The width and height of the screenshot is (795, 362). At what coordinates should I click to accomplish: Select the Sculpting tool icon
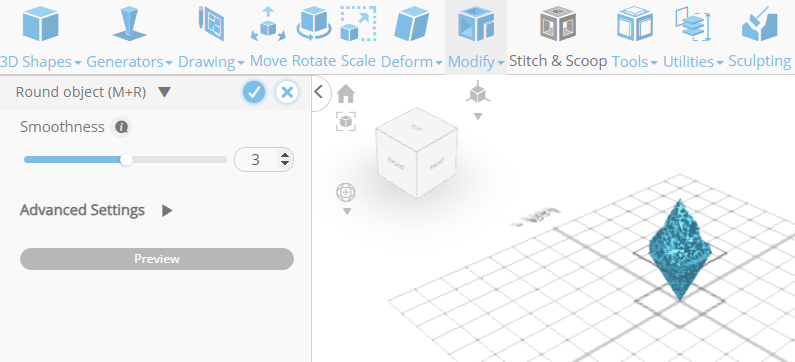[760, 25]
